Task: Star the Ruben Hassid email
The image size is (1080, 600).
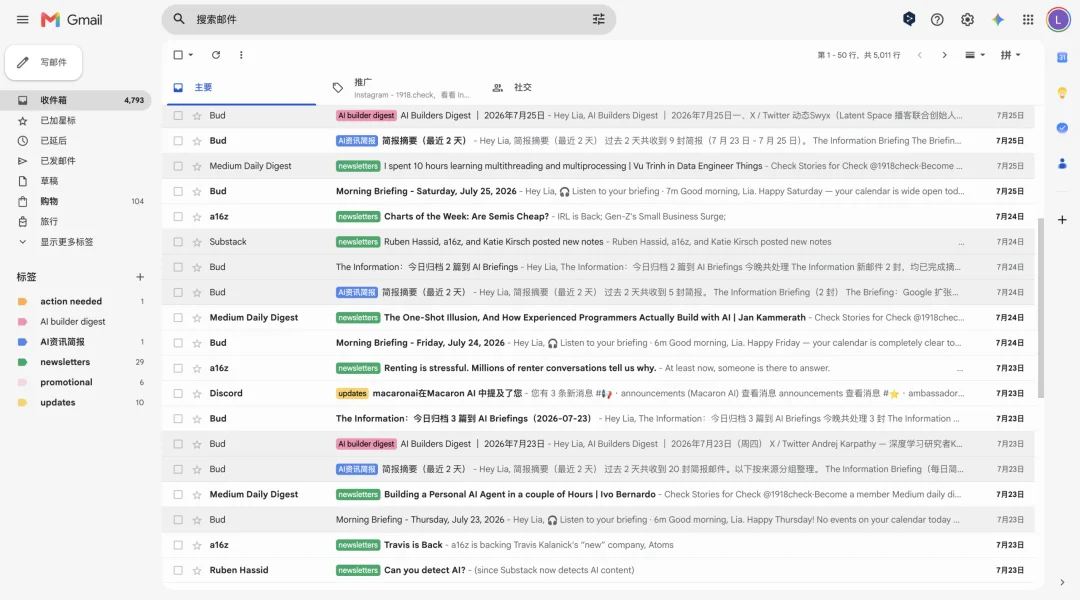Action: coord(197,570)
